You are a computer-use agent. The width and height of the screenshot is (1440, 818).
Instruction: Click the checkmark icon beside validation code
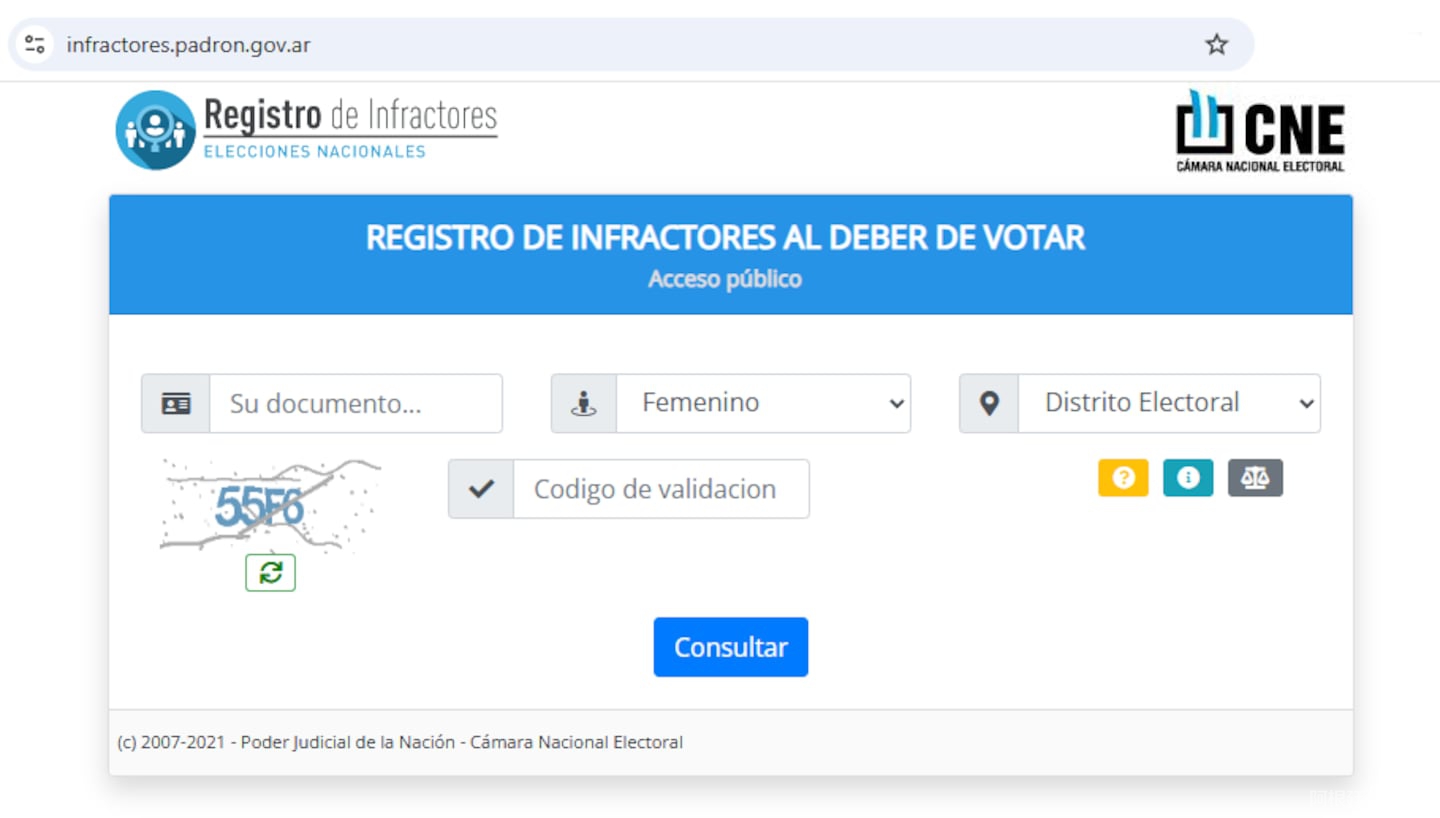[x=480, y=489]
